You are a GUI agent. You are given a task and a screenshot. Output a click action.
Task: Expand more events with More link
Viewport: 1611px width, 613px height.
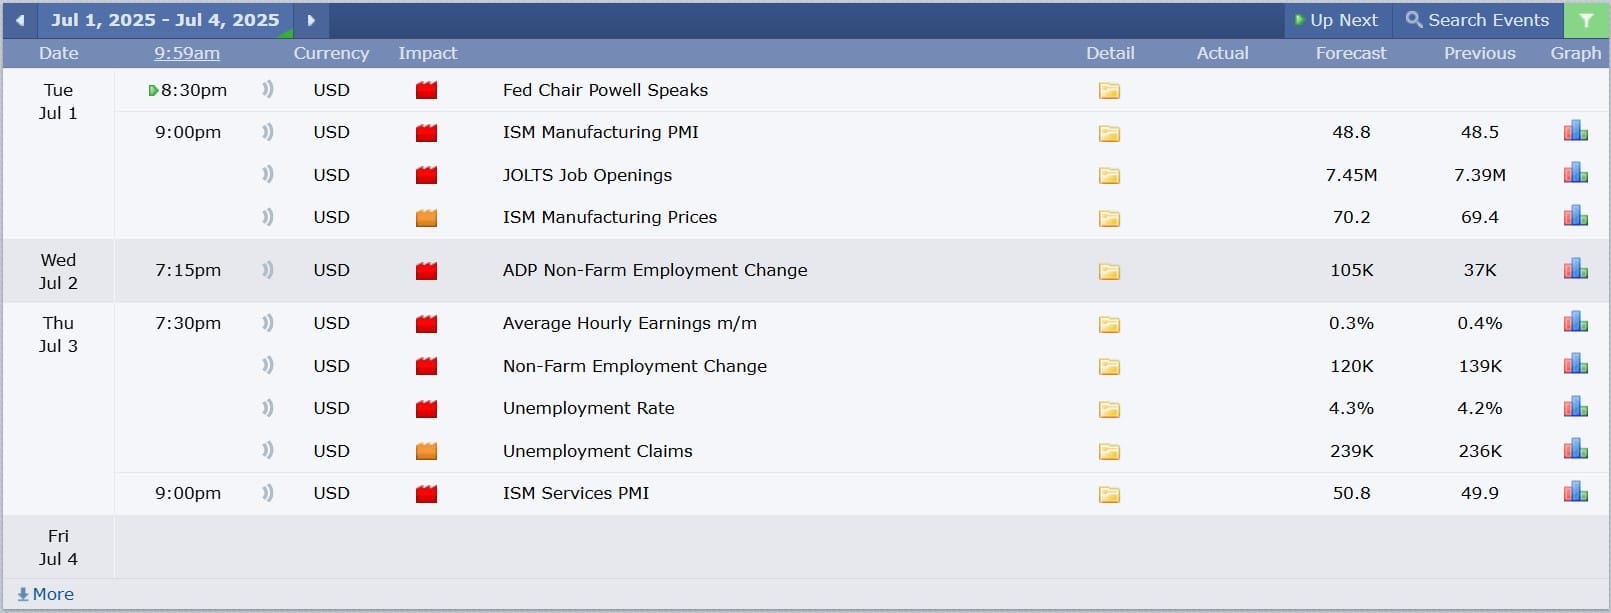tap(46, 594)
